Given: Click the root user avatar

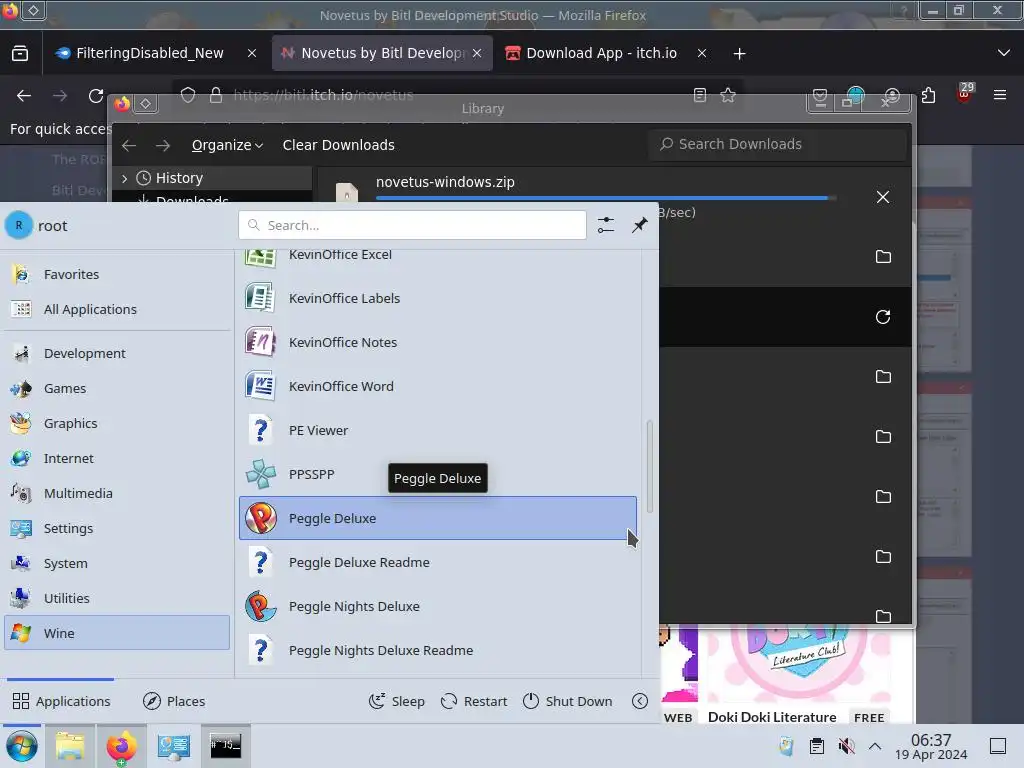Looking at the screenshot, I should coord(19,225).
